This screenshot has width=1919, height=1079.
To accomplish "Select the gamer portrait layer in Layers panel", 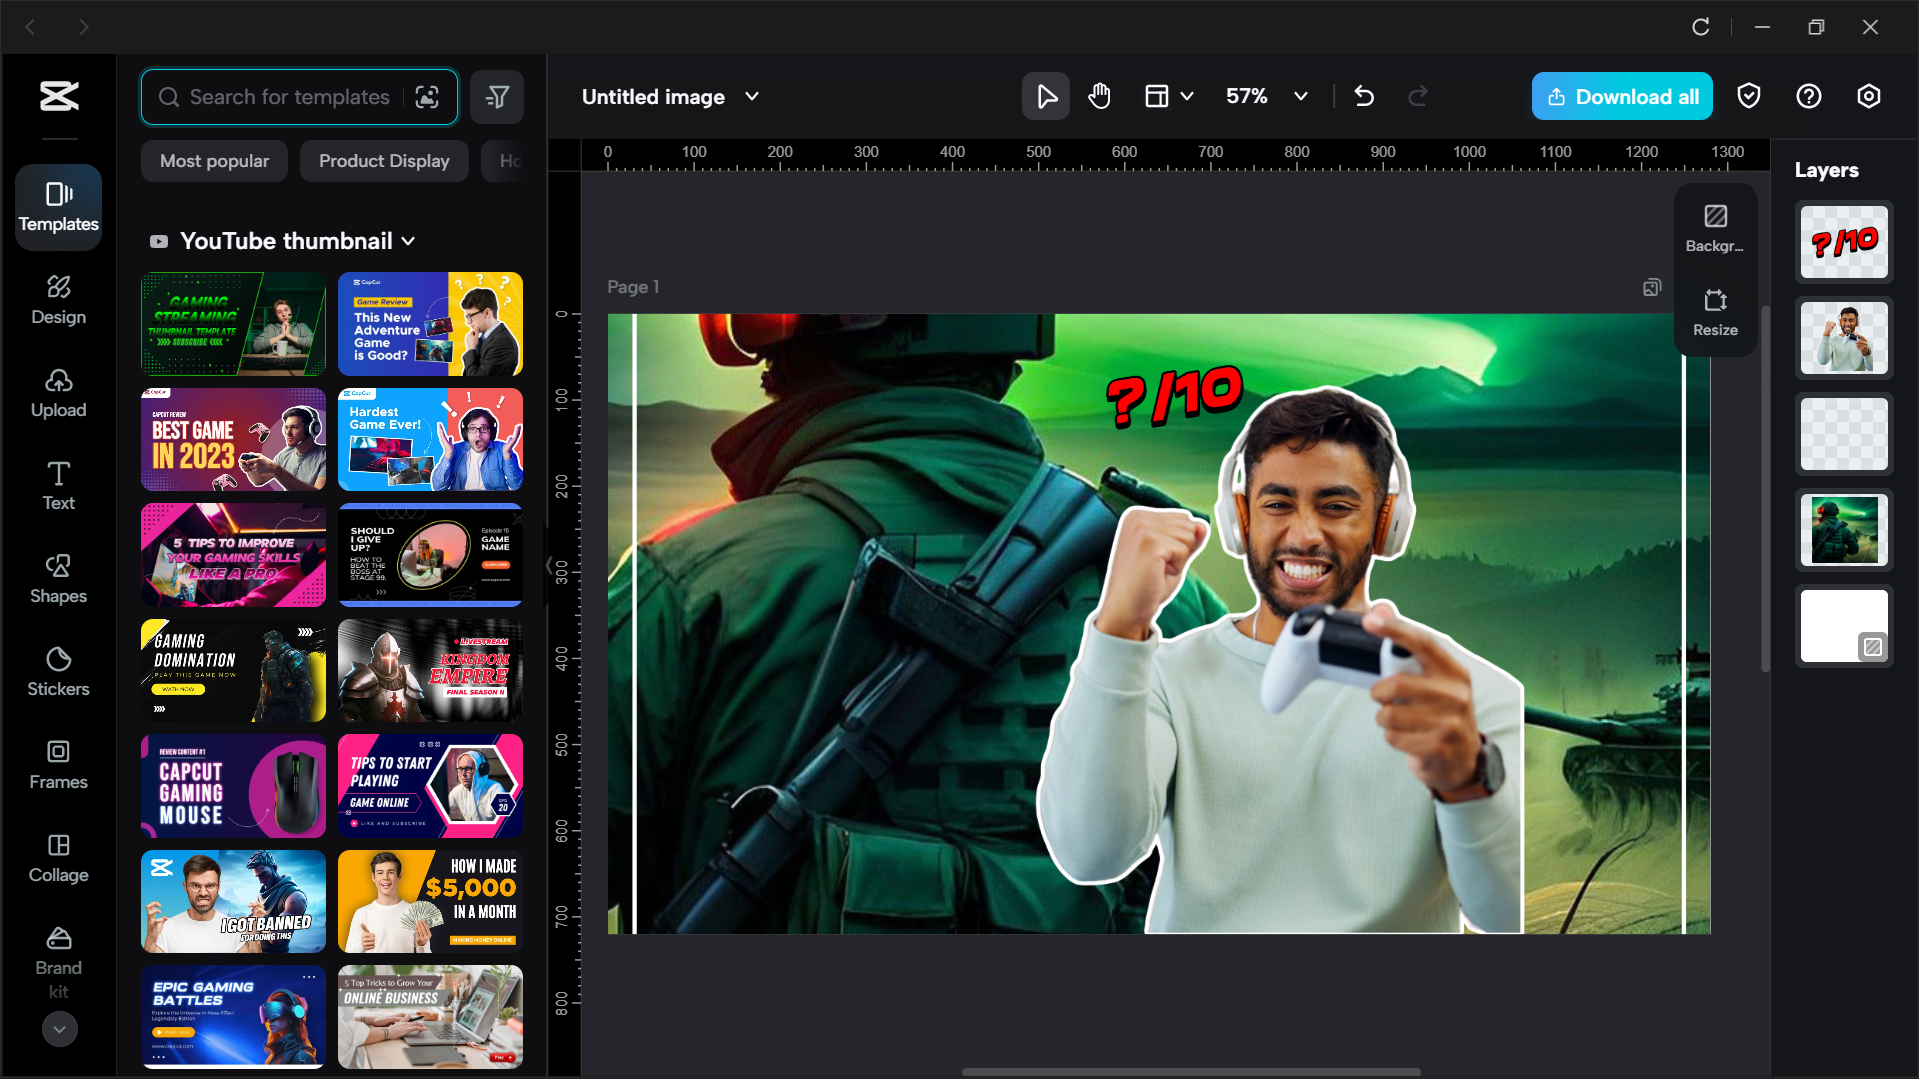I will (1843, 338).
